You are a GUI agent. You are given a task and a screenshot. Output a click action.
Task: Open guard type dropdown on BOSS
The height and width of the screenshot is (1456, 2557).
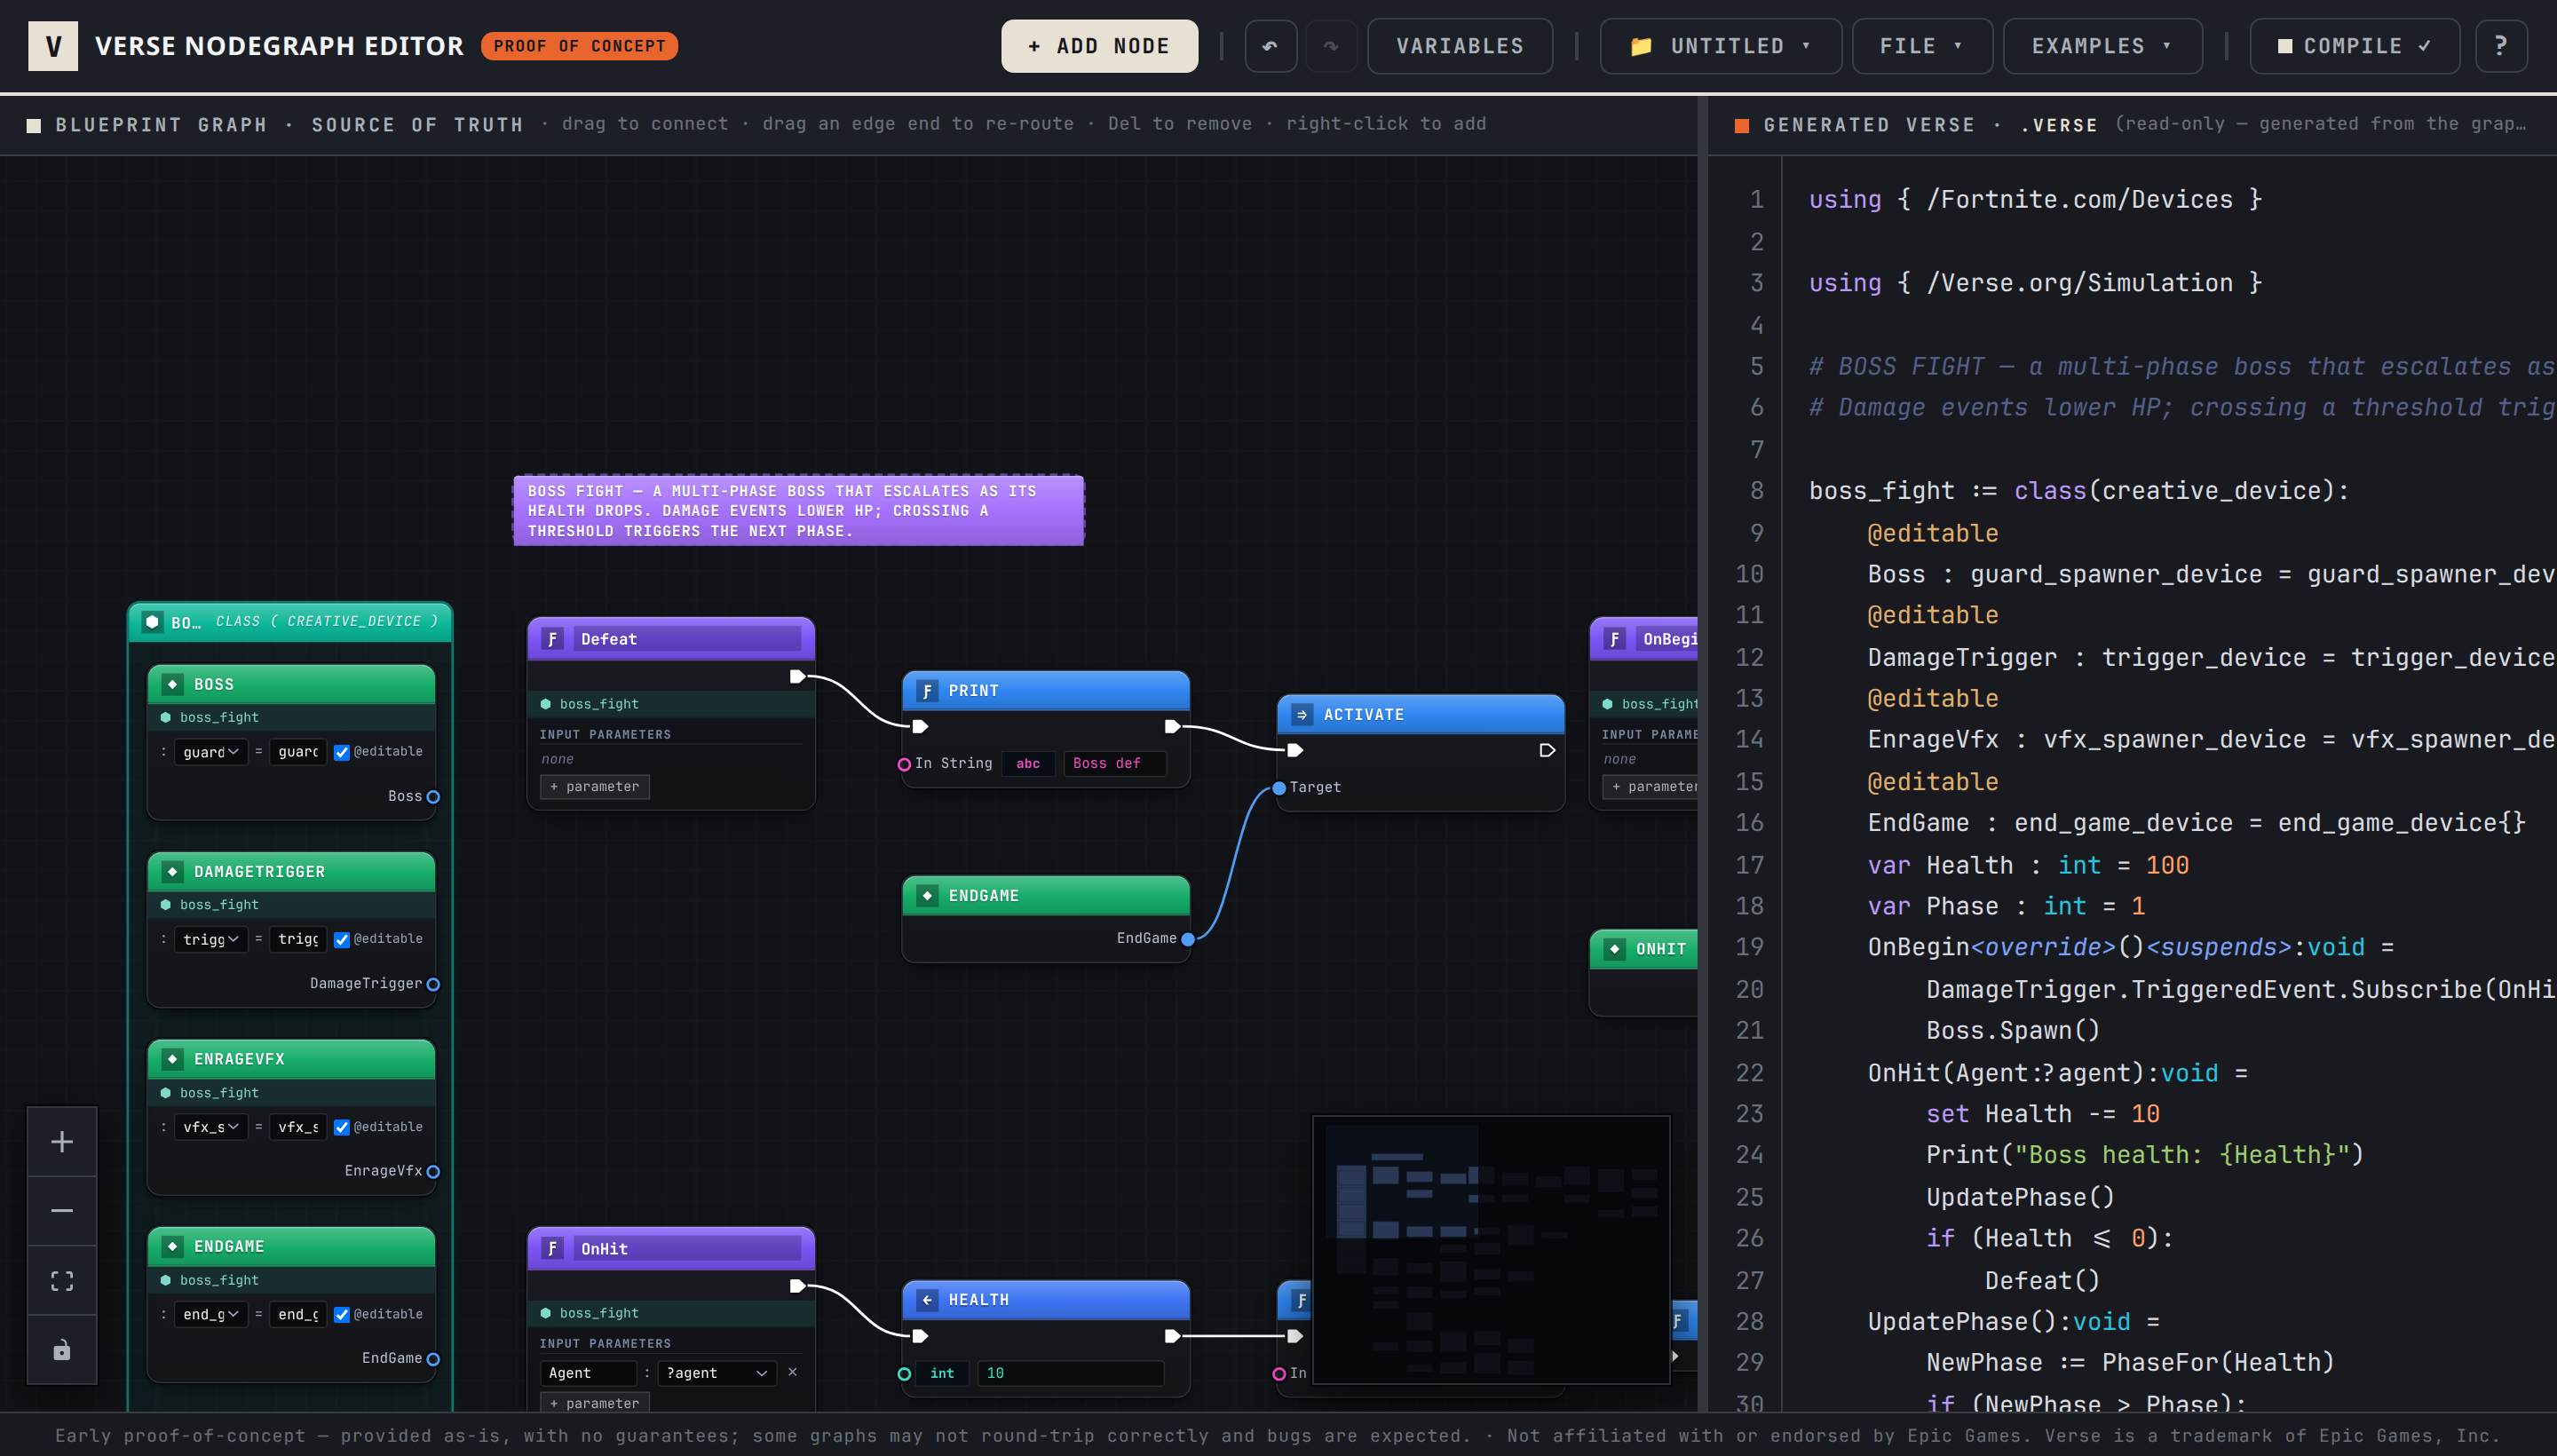click(x=211, y=751)
